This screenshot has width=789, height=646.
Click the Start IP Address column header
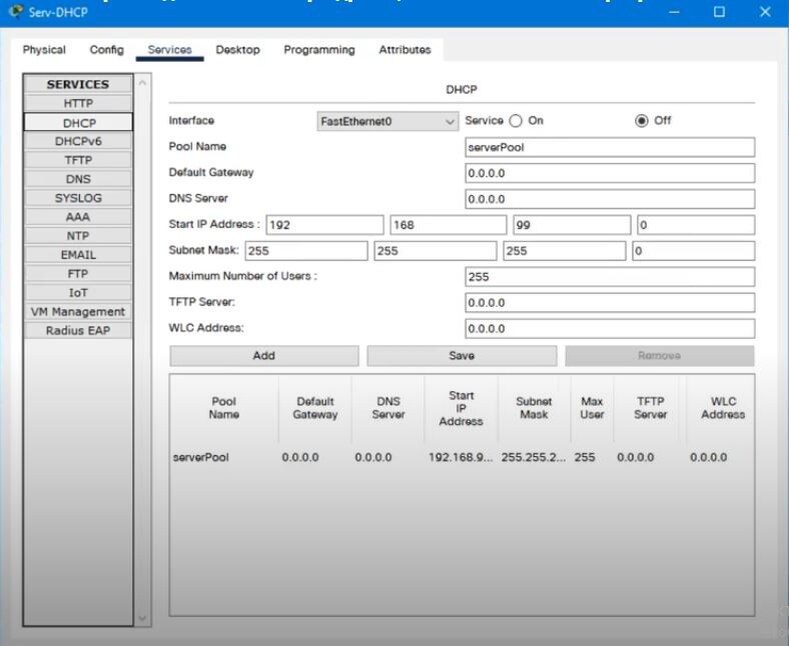[461, 408]
